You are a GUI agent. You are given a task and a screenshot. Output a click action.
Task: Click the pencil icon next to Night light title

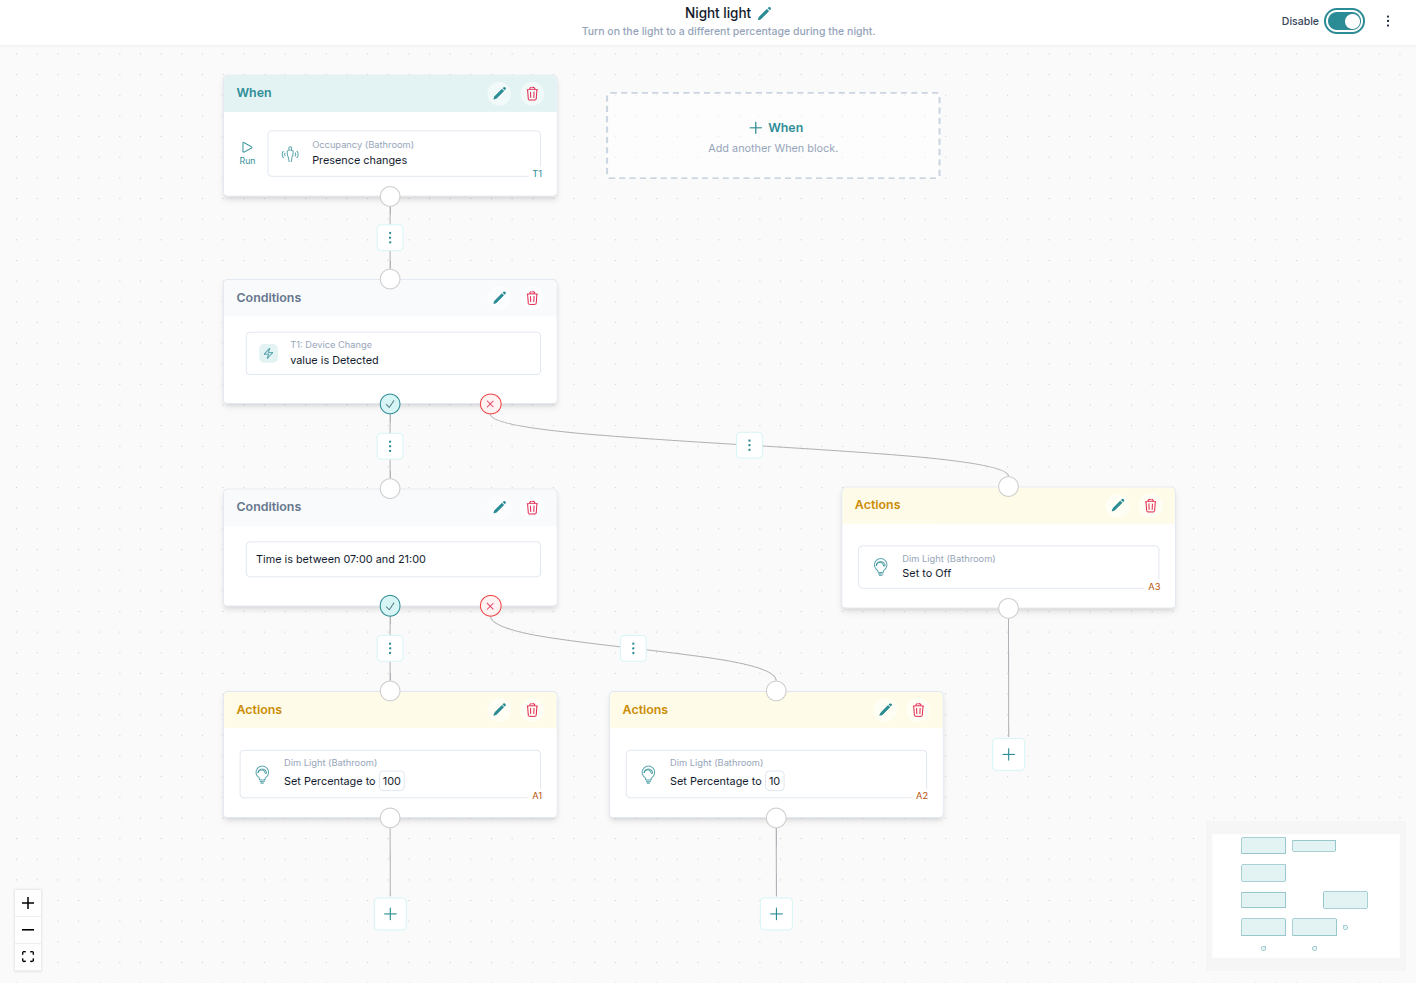tap(765, 13)
